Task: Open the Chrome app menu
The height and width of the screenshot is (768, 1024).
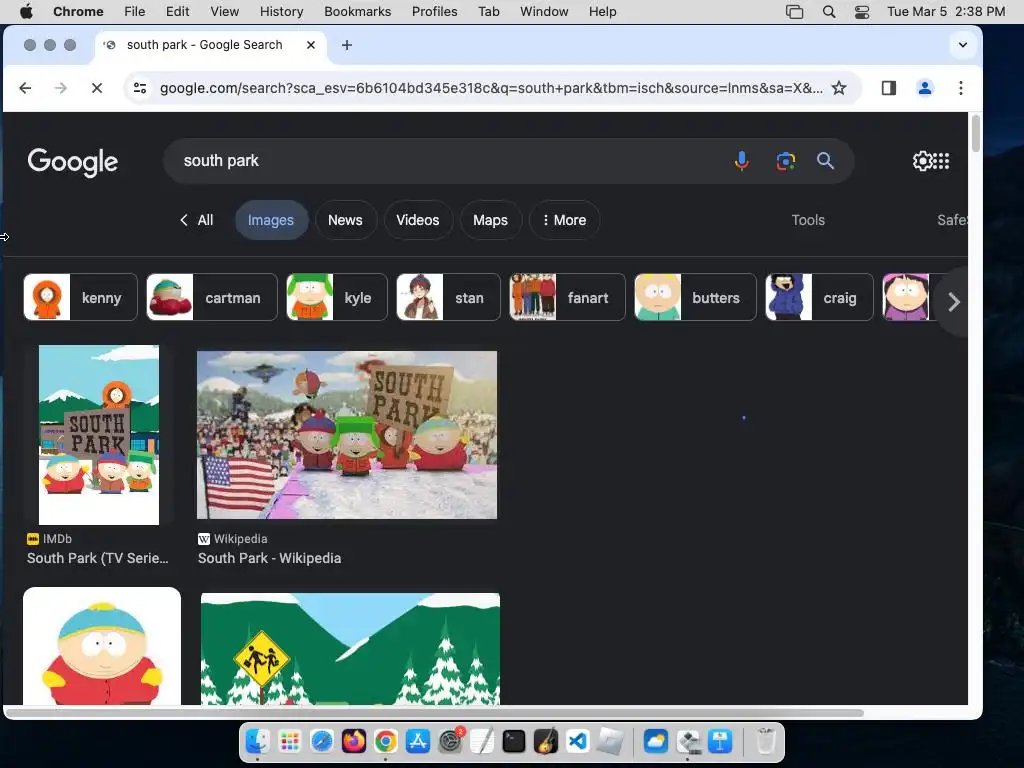Action: coord(78,12)
